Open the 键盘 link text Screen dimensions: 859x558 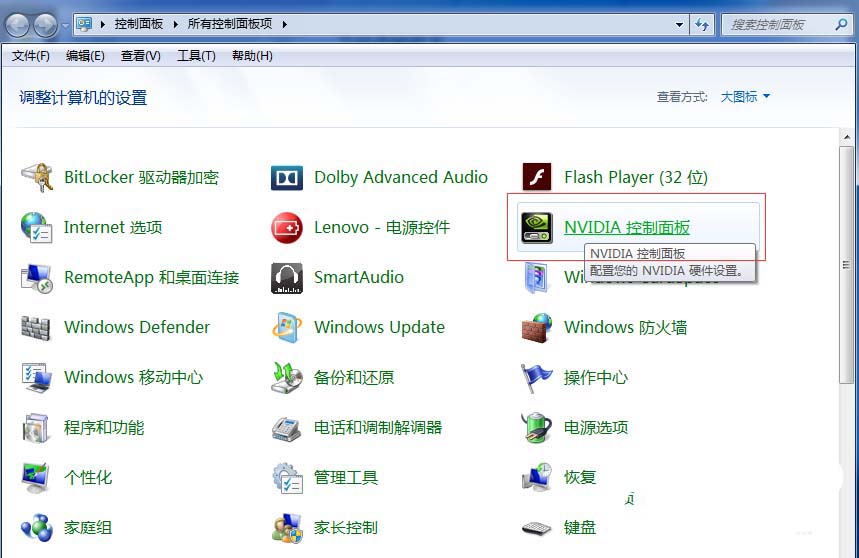tap(580, 528)
